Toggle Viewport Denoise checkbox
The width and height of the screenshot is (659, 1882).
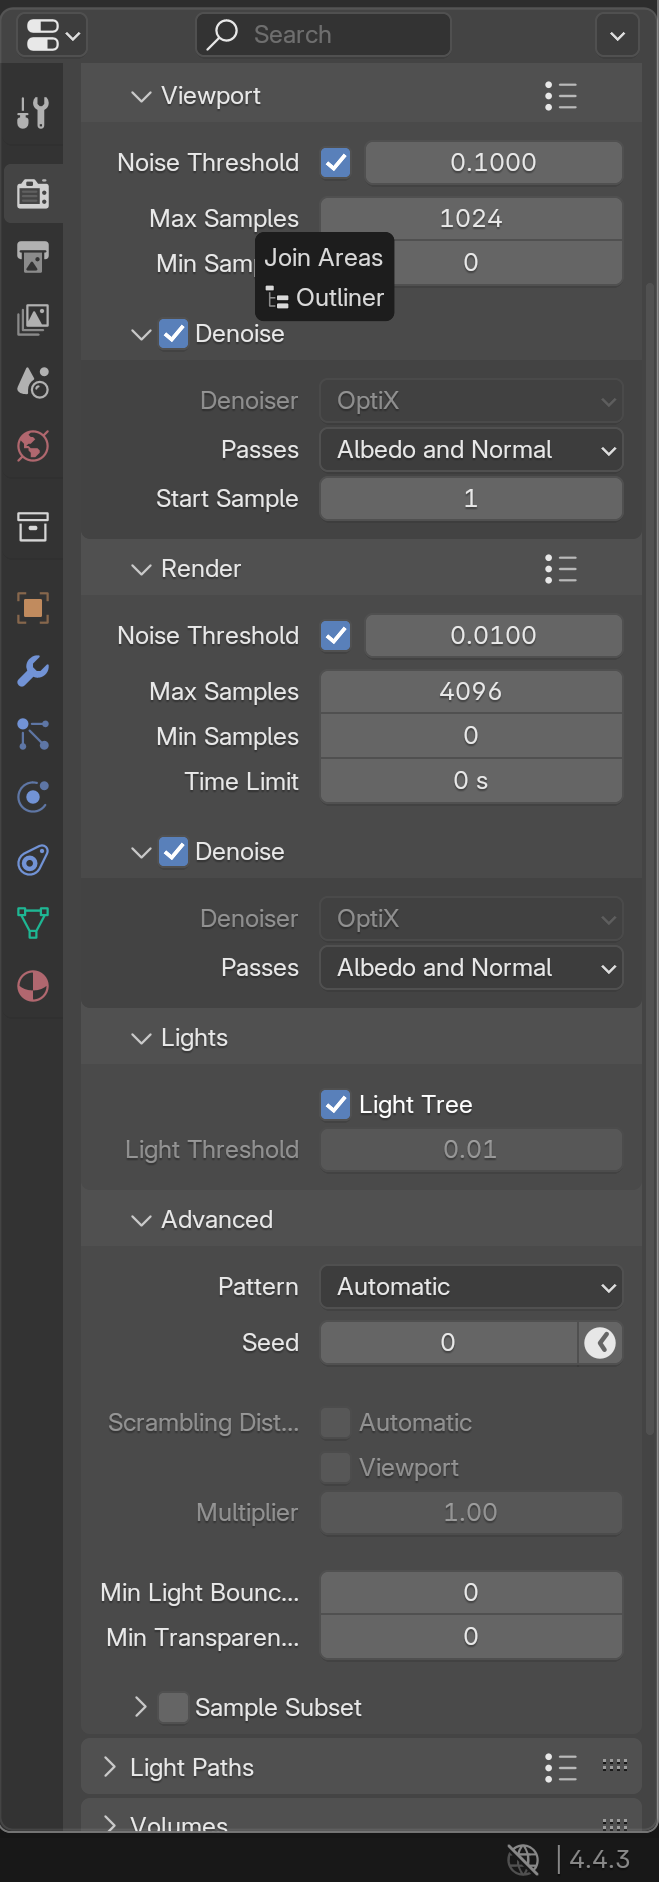pyautogui.click(x=174, y=334)
